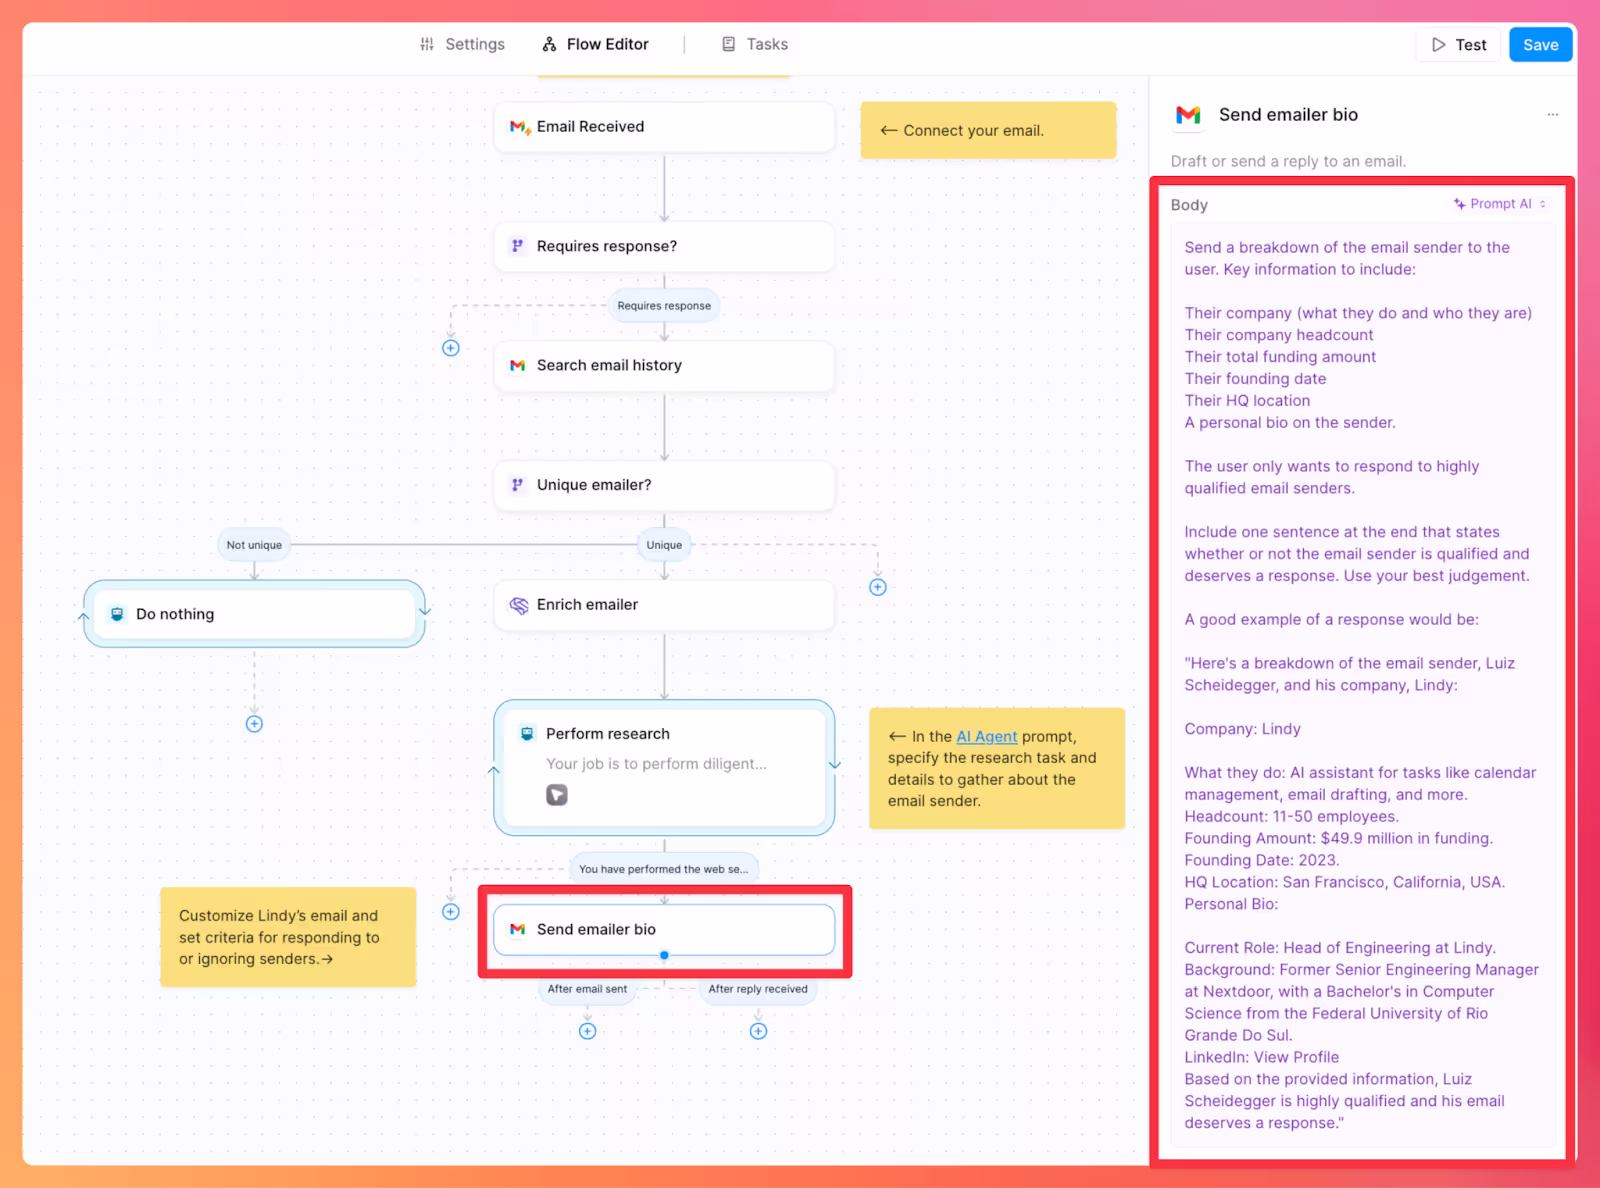Select the Send emailer bio node
The height and width of the screenshot is (1188, 1600).
(x=664, y=930)
